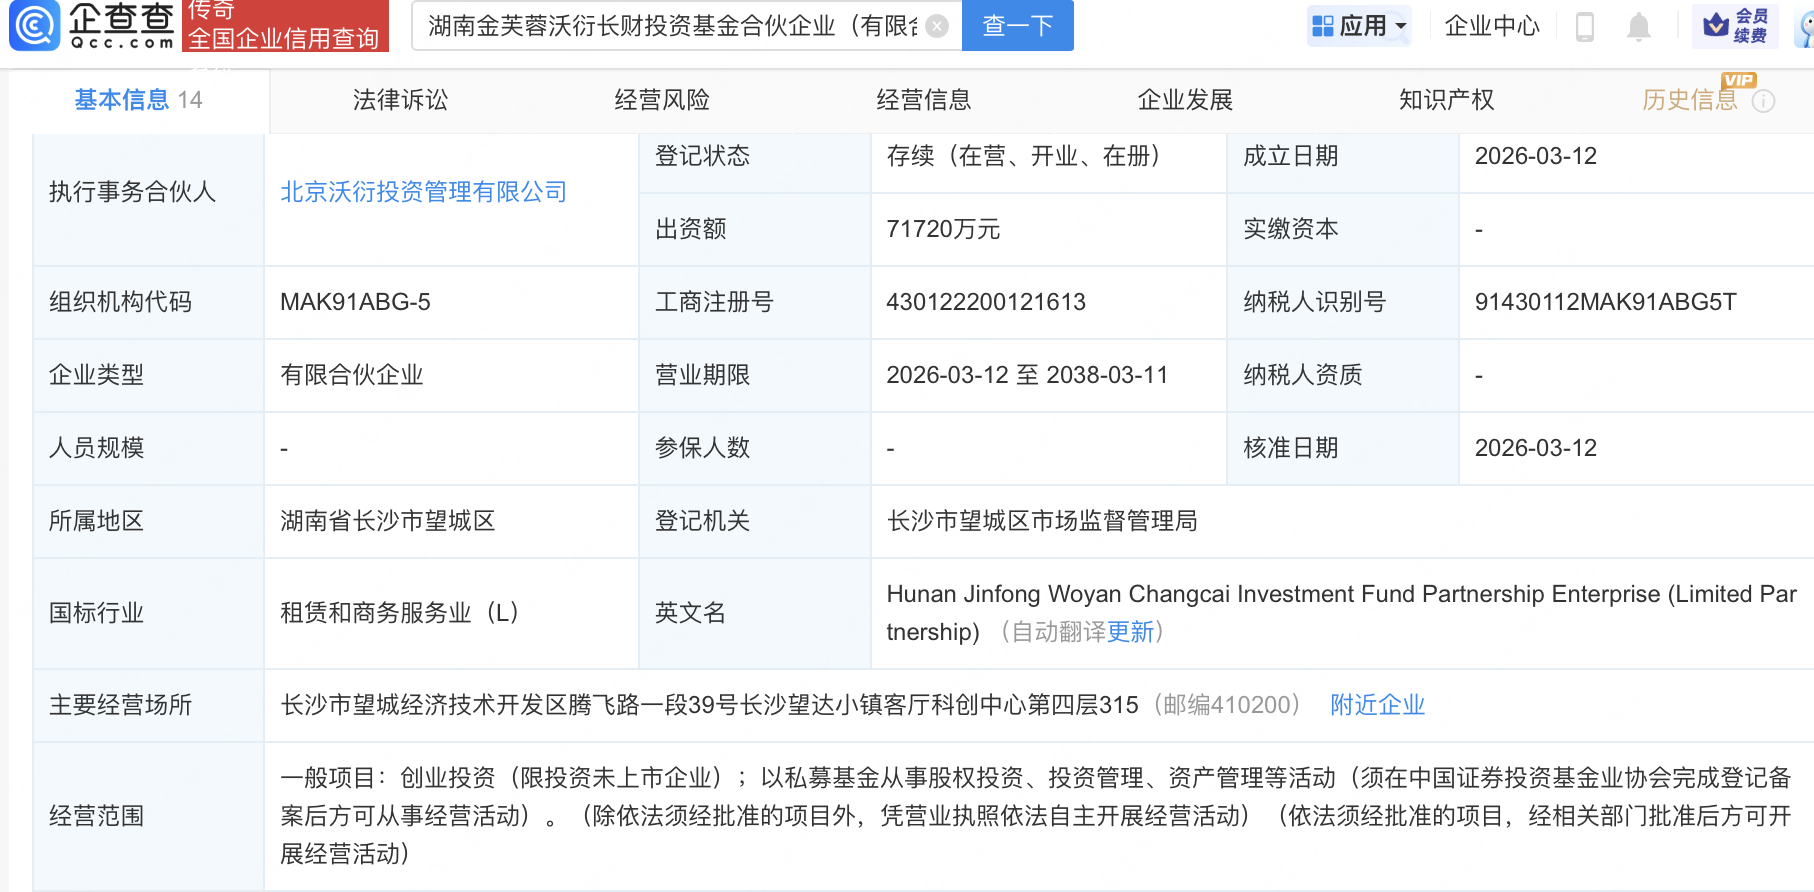The image size is (1814, 892).
Task: Switch to the 经营风险 tab
Action: (662, 100)
